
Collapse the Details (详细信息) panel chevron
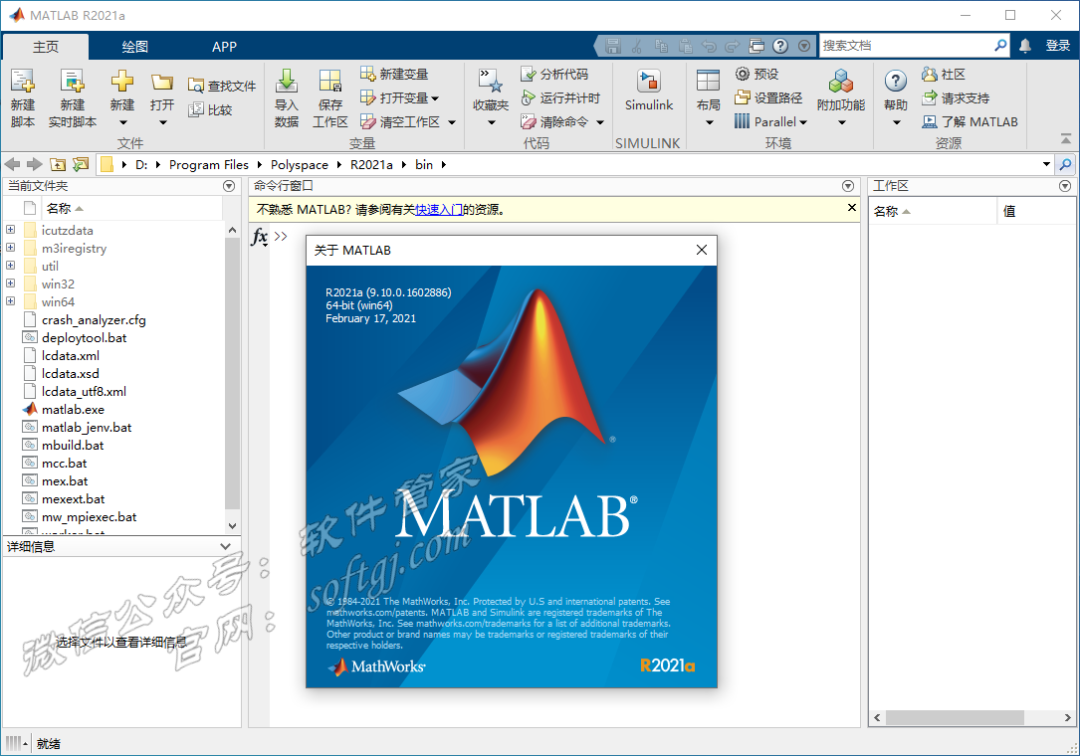[x=225, y=546]
